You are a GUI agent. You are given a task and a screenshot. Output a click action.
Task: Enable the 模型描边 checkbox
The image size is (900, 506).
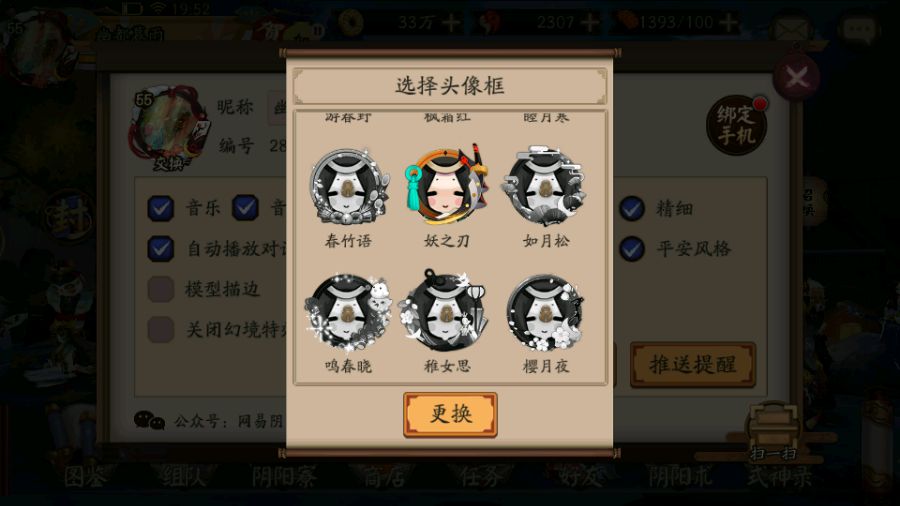pos(161,289)
